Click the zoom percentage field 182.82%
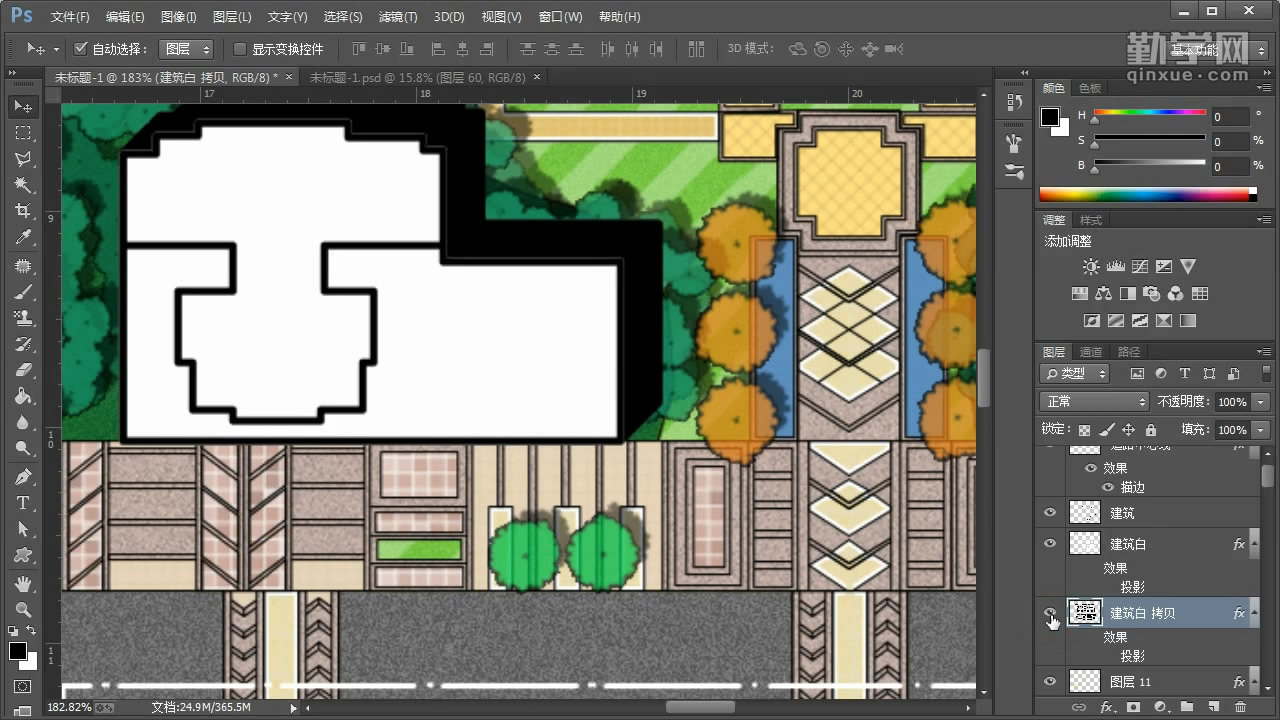The image size is (1280, 720). [x=70, y=707]
